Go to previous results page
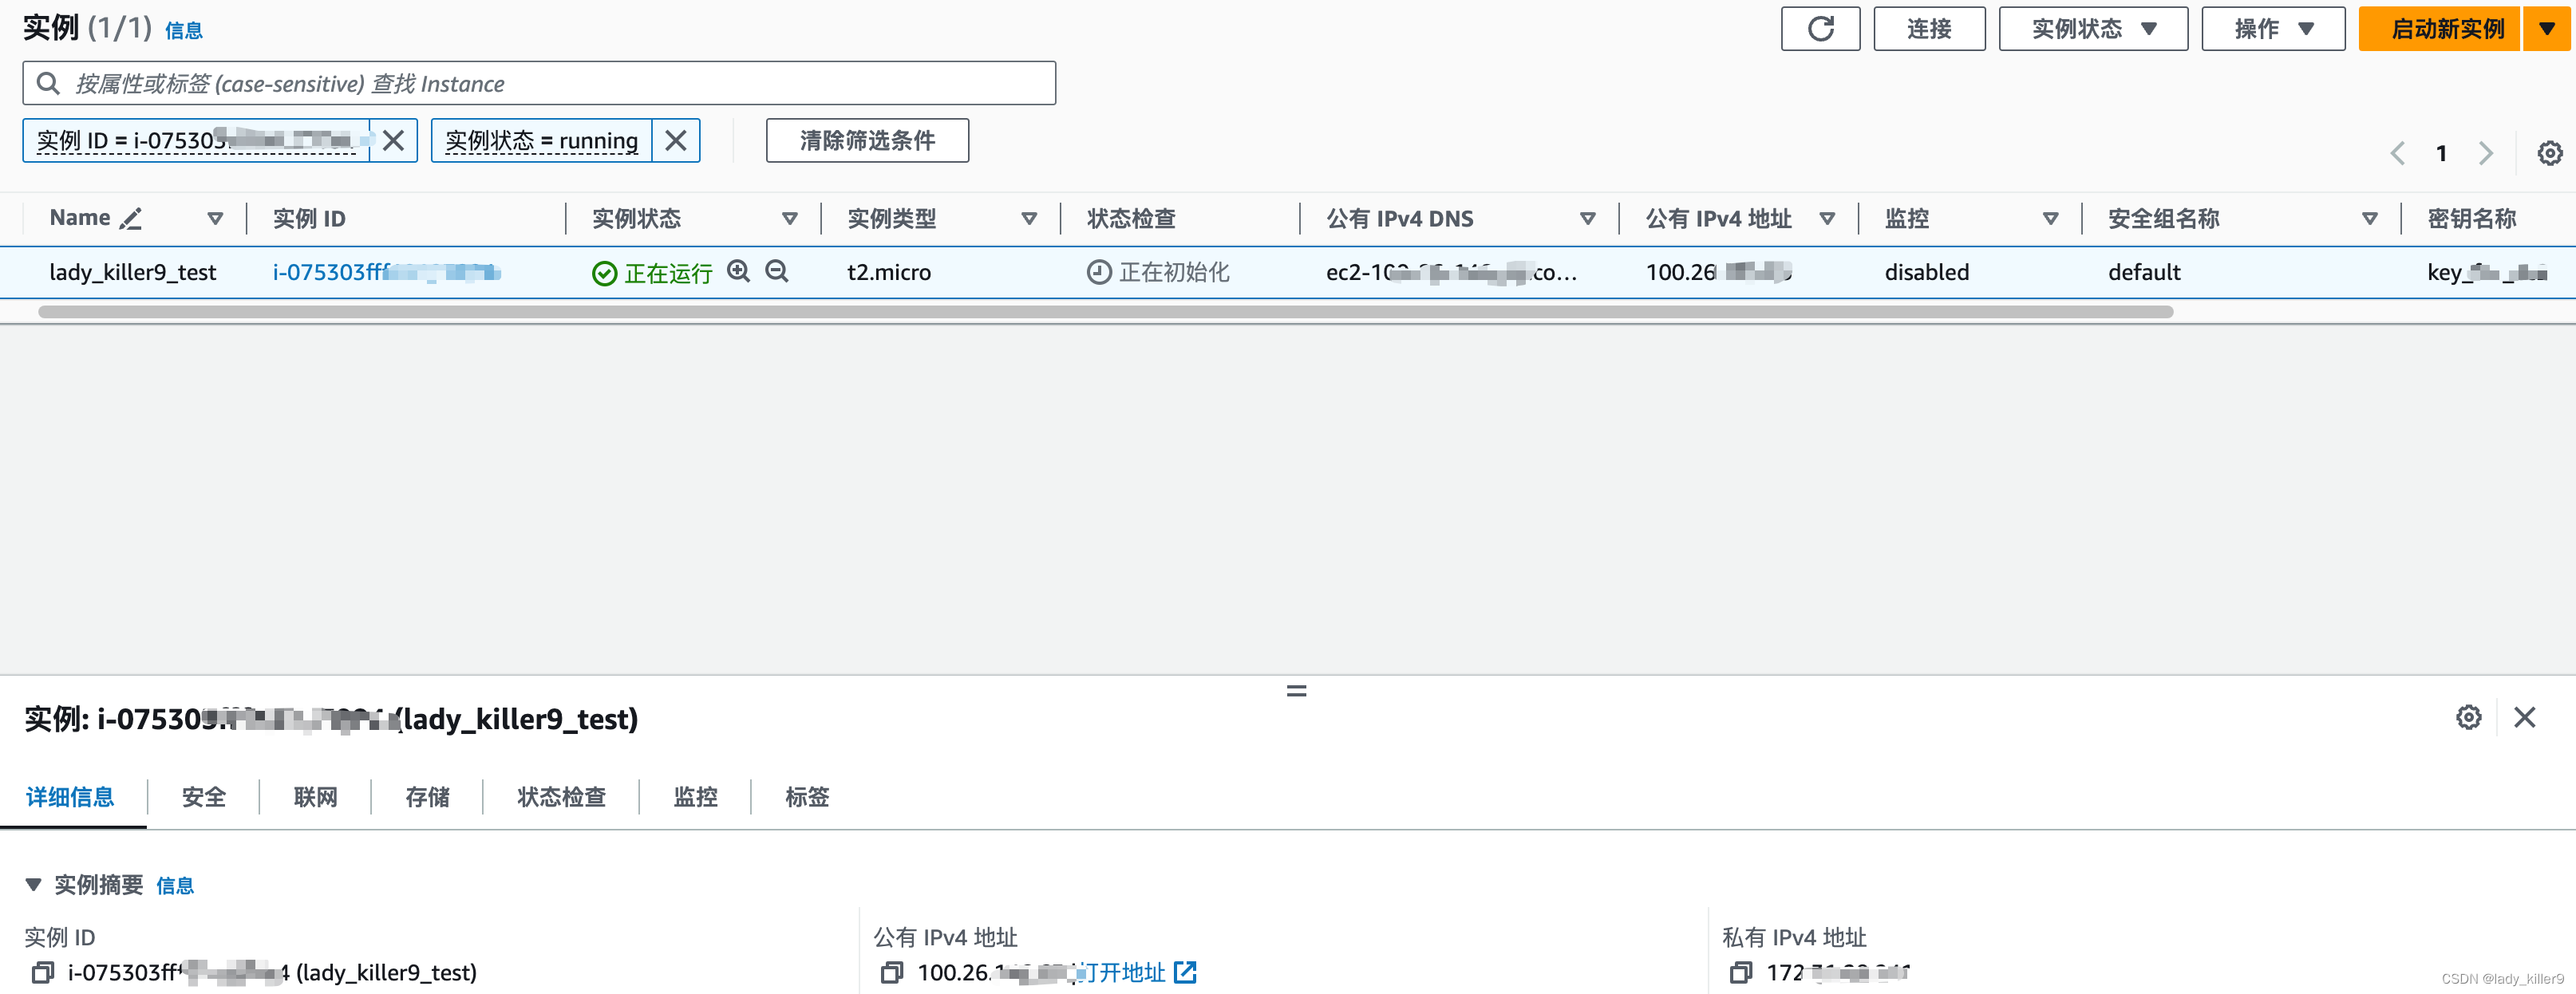The image size is (2576, 994). click(2397, 153)
